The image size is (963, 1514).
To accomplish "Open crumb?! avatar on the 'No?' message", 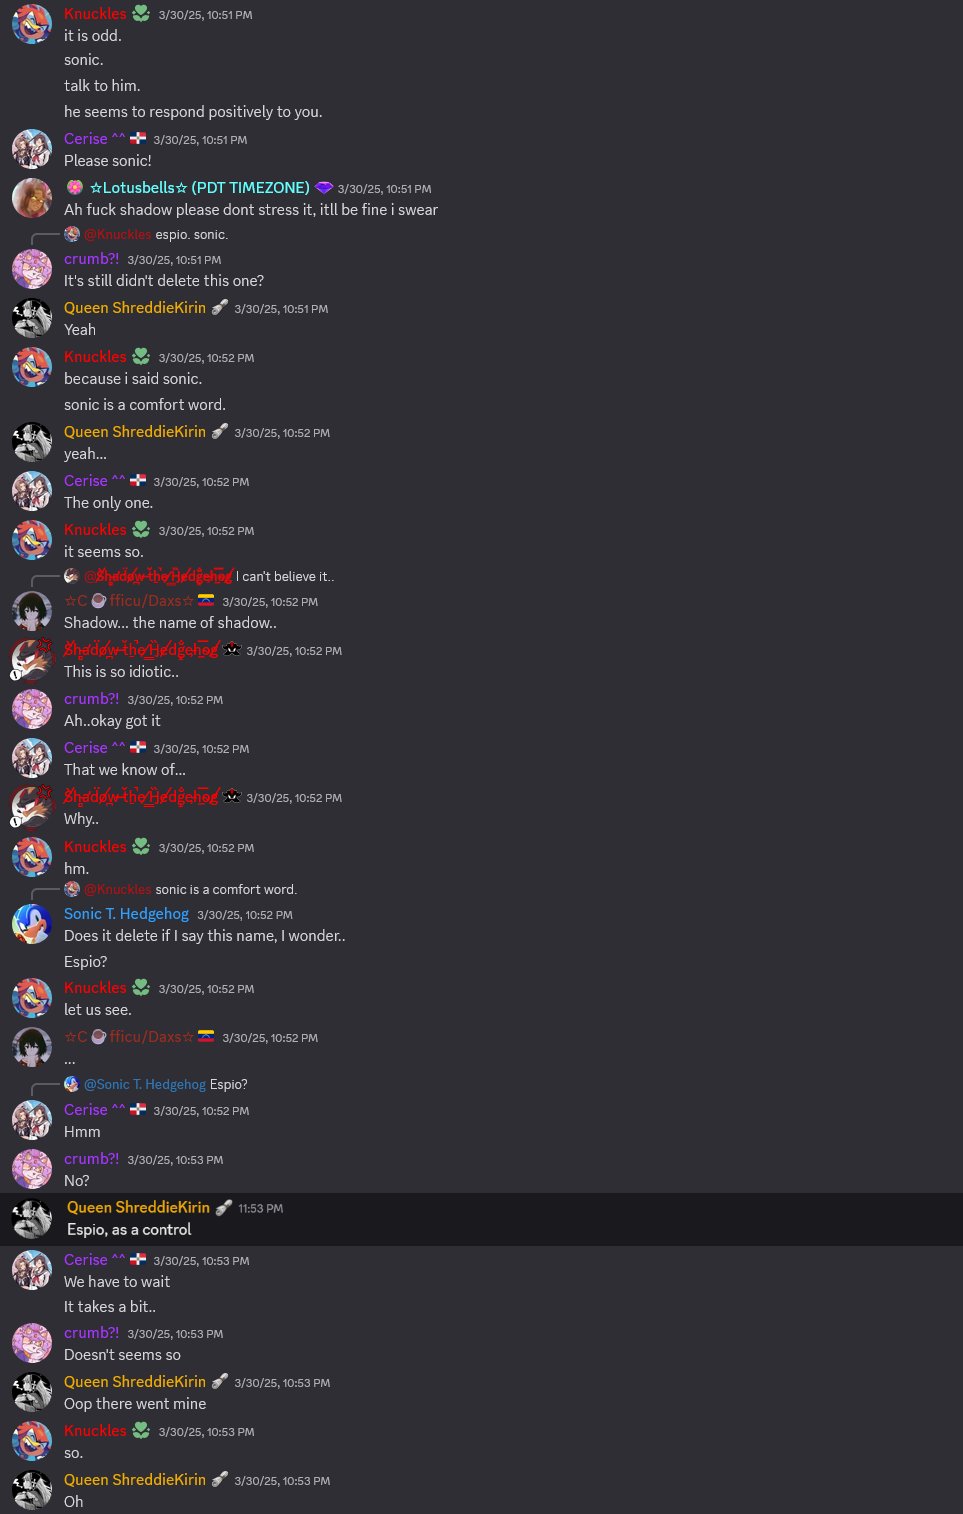I will (31, 1168).
